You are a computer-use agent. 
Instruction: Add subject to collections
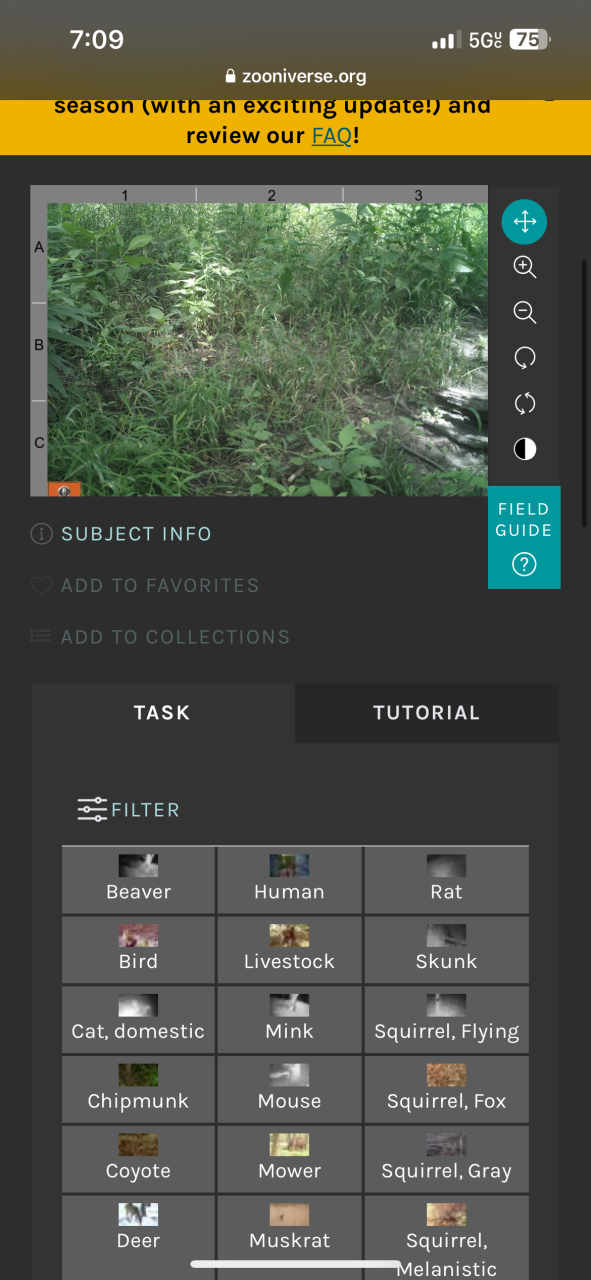(160, 637)
